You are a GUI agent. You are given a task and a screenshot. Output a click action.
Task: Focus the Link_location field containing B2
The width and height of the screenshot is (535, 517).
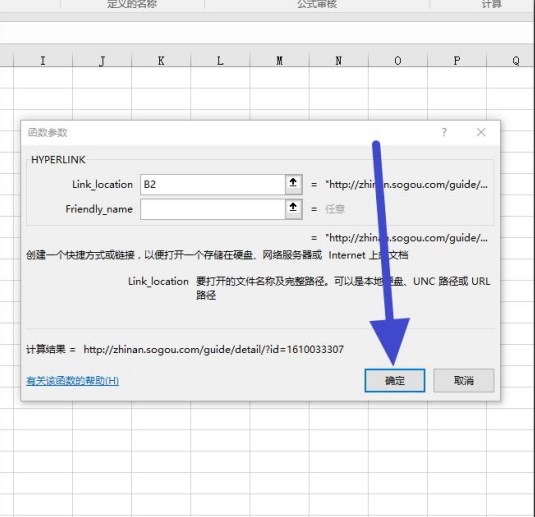(x=213, y=184)
